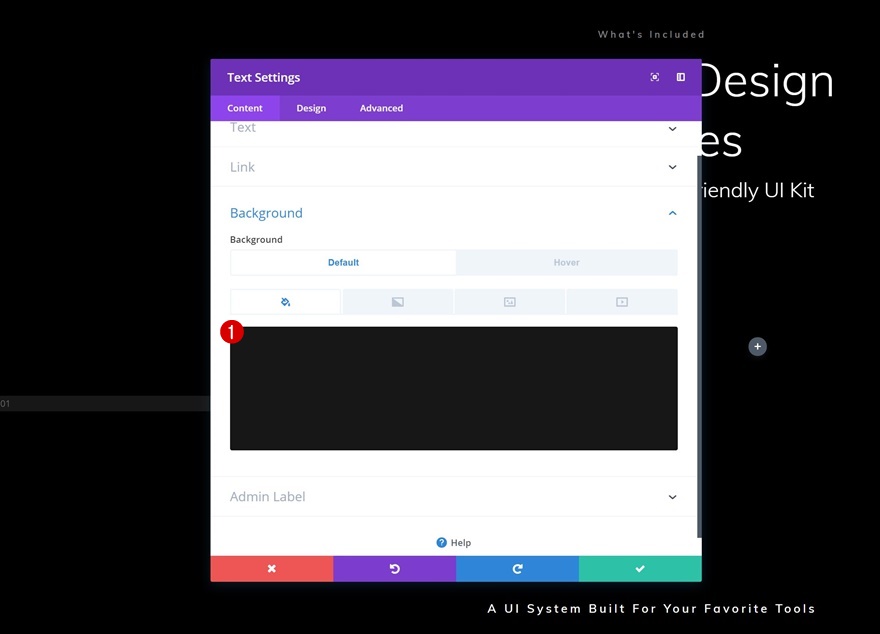Image resolution: width=880 pixels, height=634 pixels.
Task: Collapse the Background section chevron
Action: [x=672, y=213]
